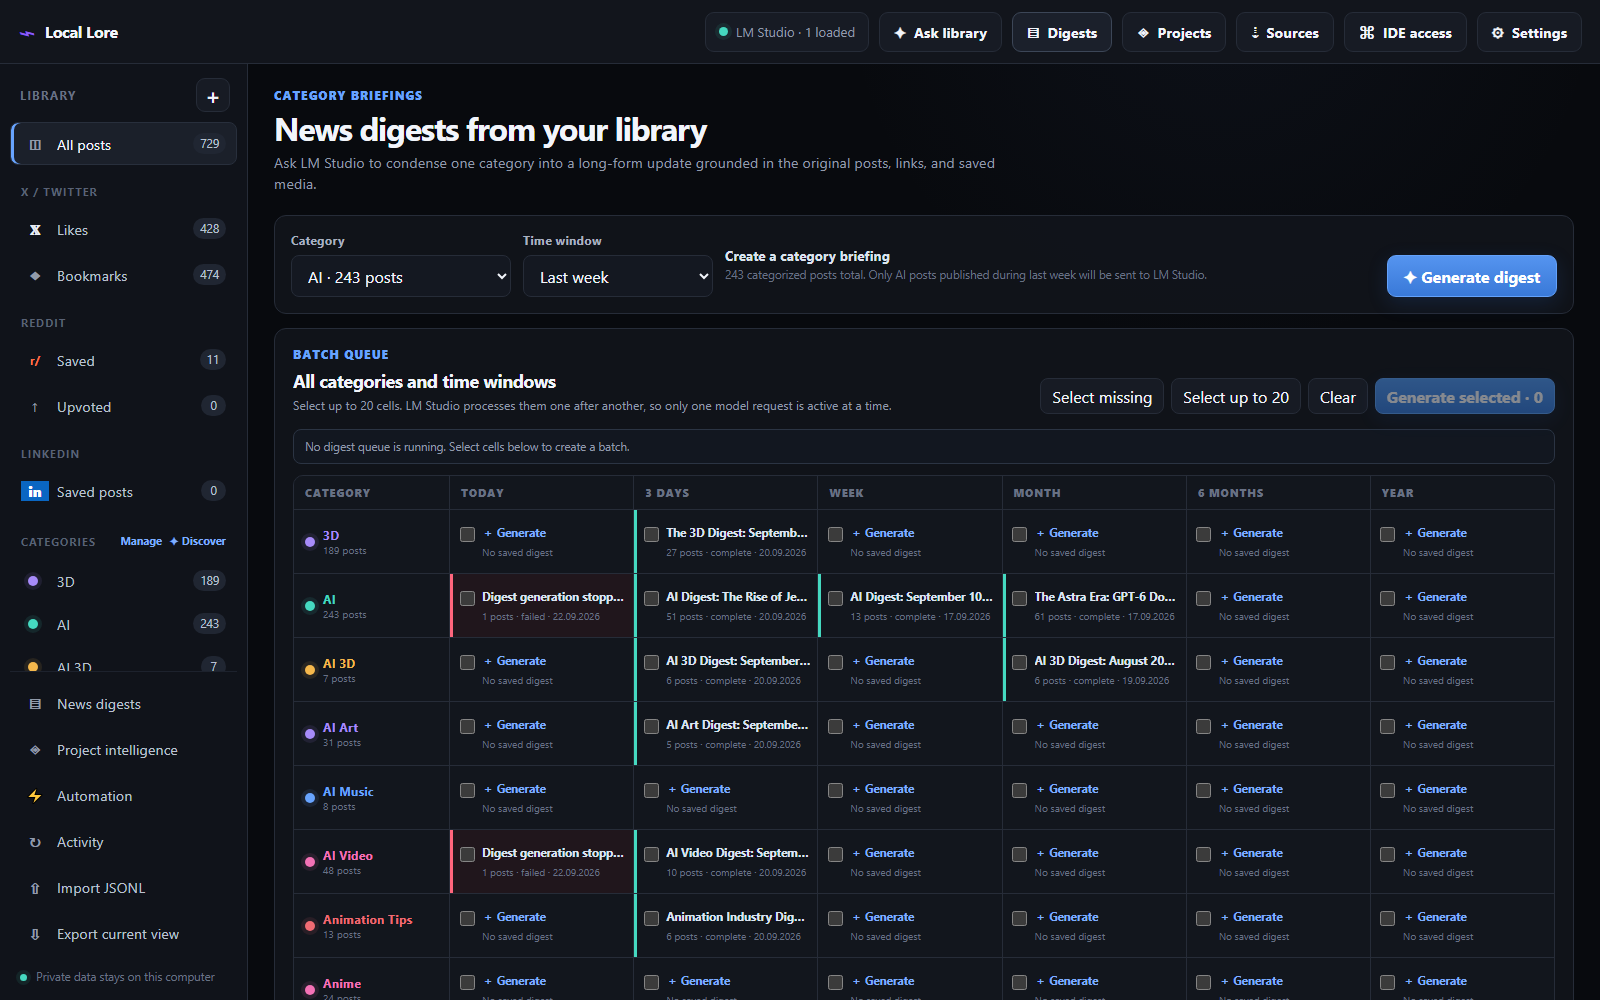This screenshot has width=1600, height=1000.
Task: Click the News digests sidebar icon
Action: (35, 704)
